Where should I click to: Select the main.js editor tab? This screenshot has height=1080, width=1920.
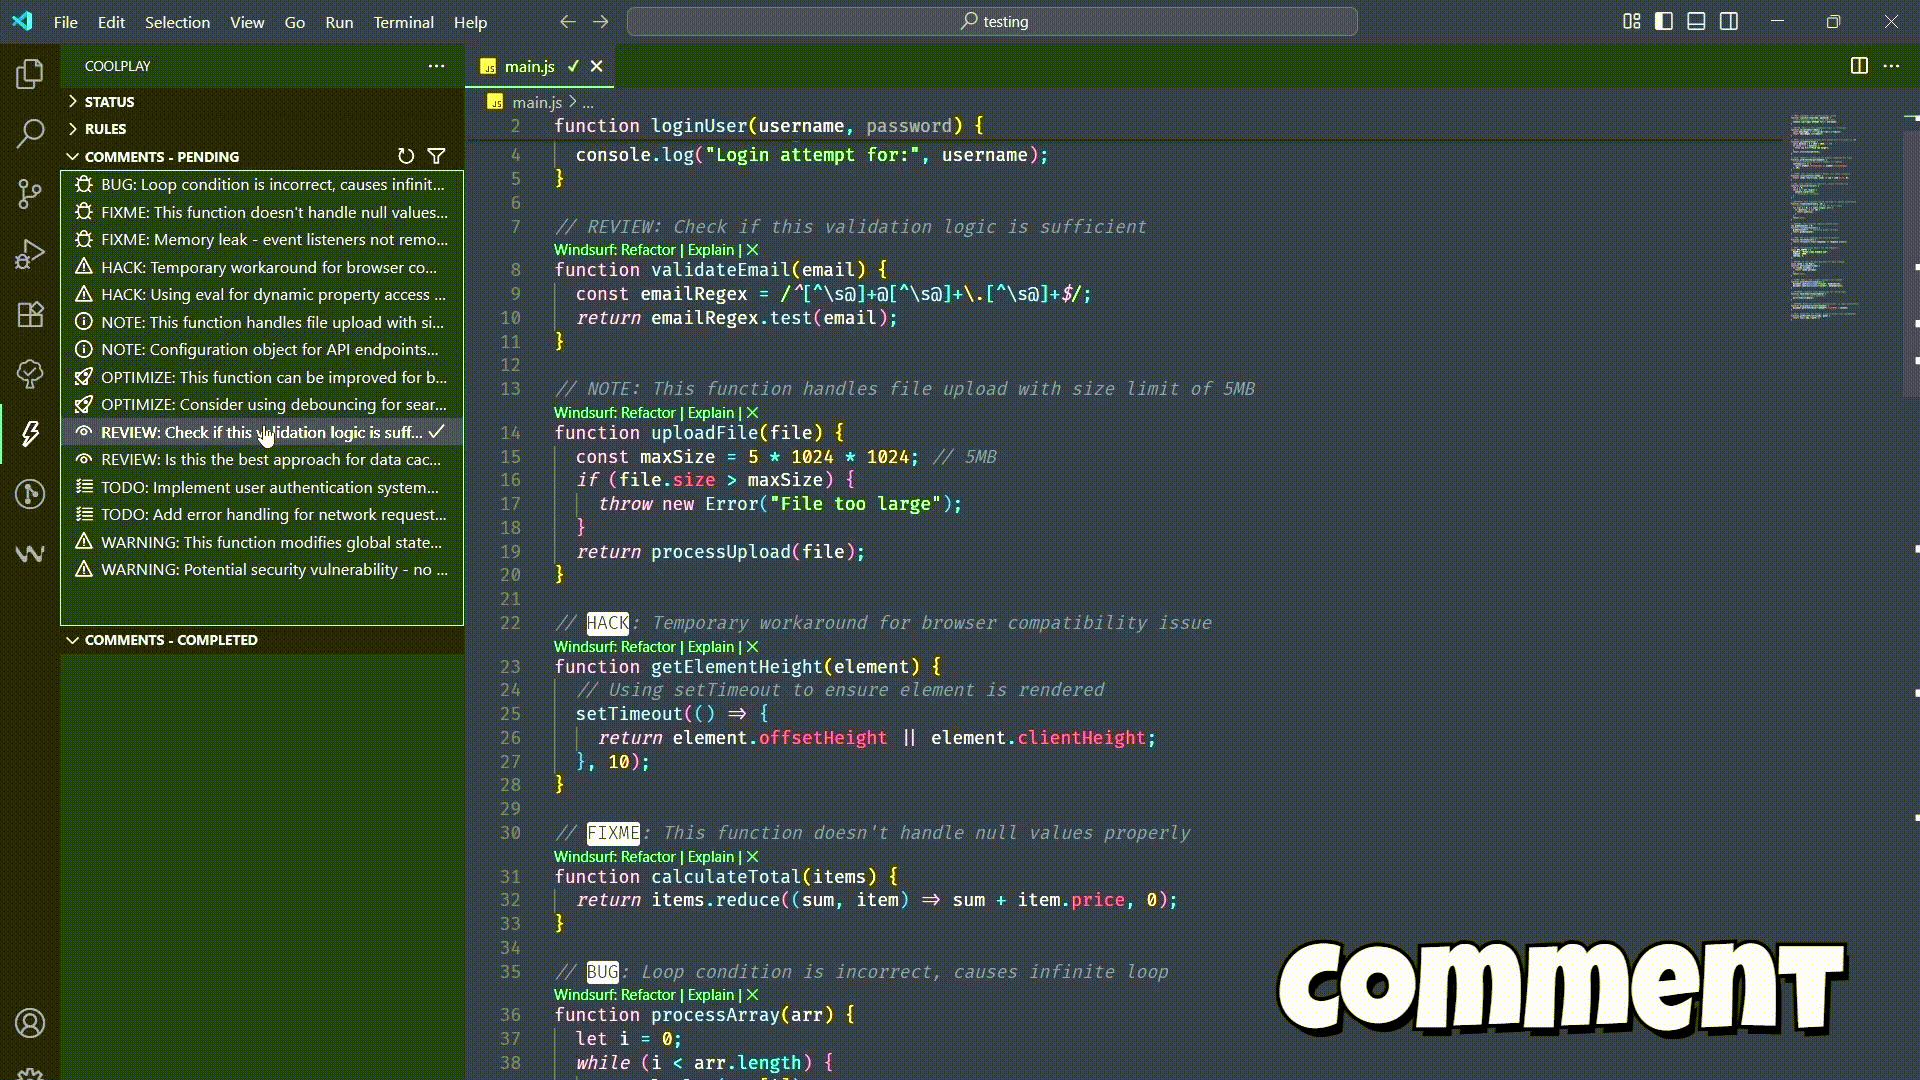pos(529,66)
